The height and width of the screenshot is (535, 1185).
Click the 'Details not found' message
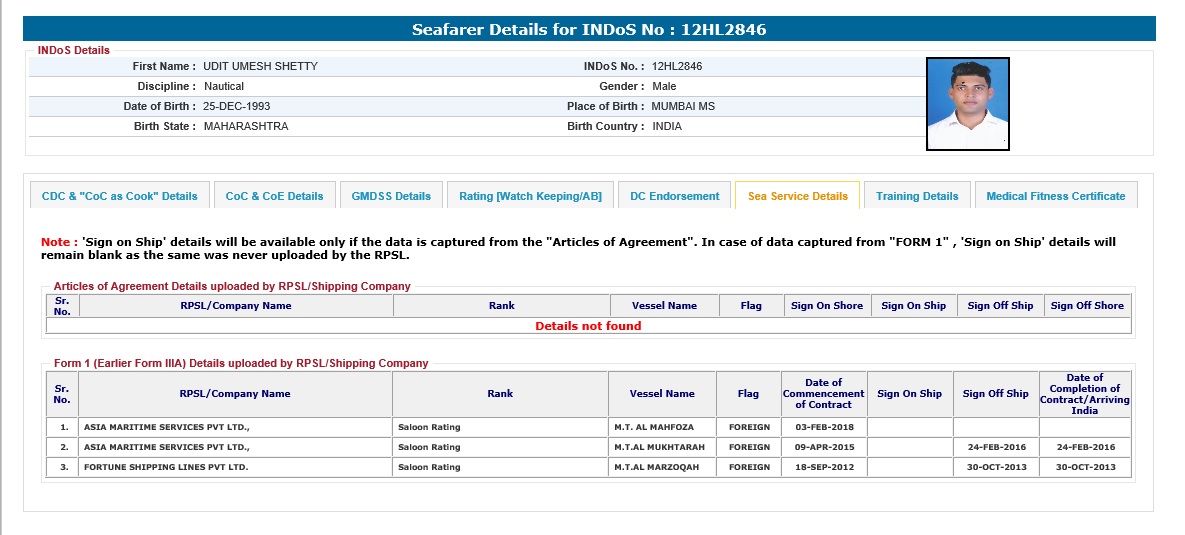pyautogui.click(x=588, y=326)
